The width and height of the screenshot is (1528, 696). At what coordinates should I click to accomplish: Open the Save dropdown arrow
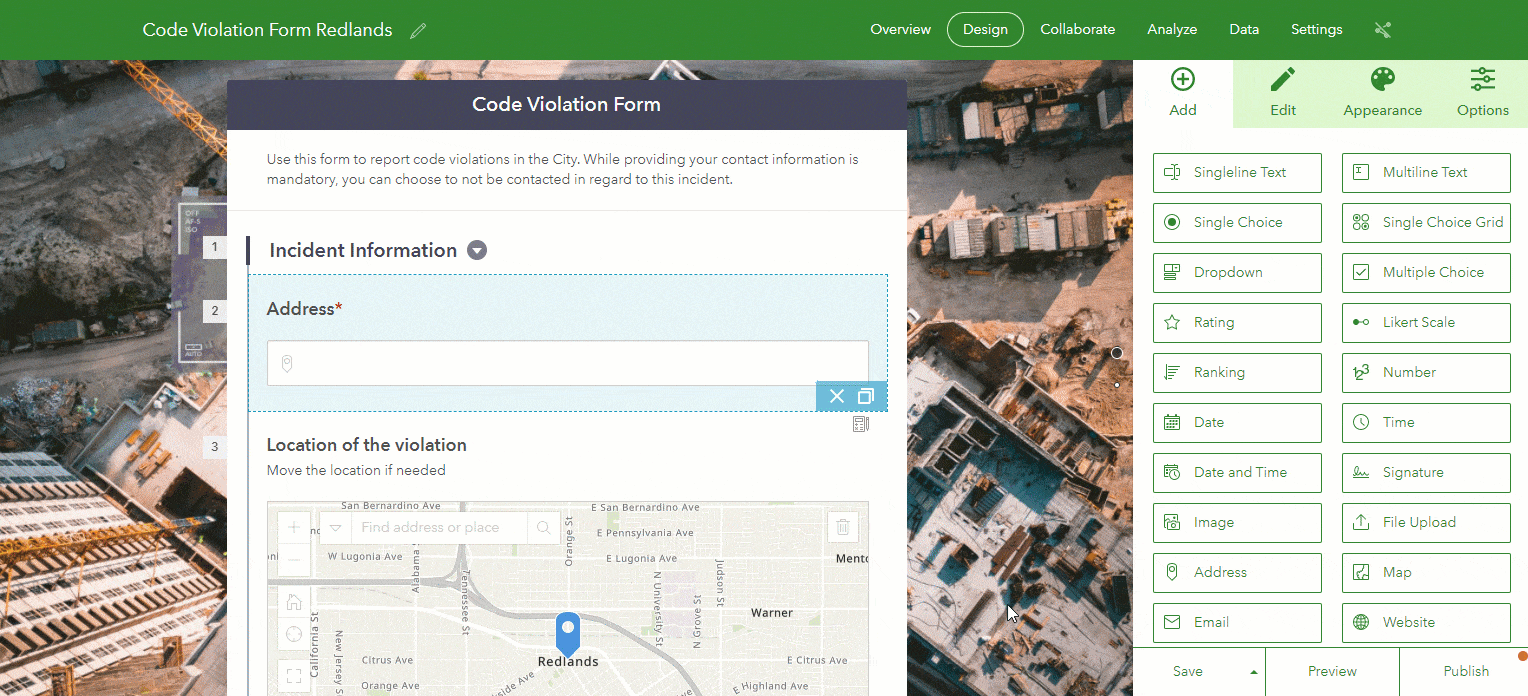pos(1253,671)
